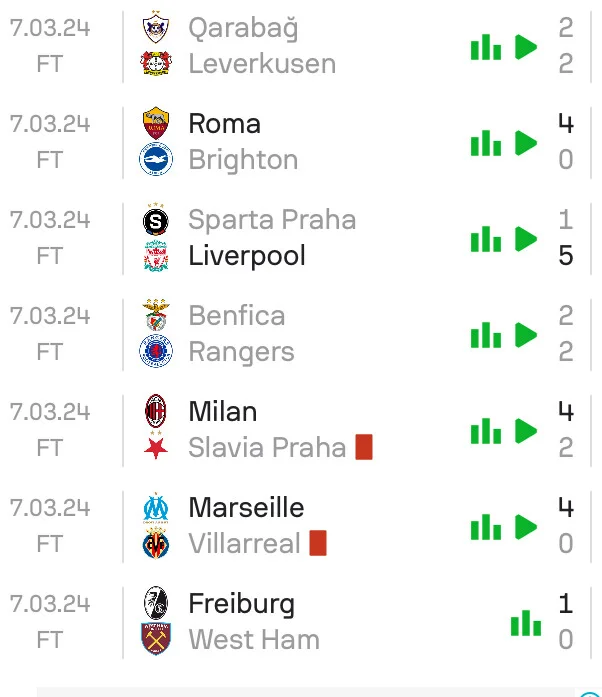Click the Marseille club badge

[x=156, y=508]
